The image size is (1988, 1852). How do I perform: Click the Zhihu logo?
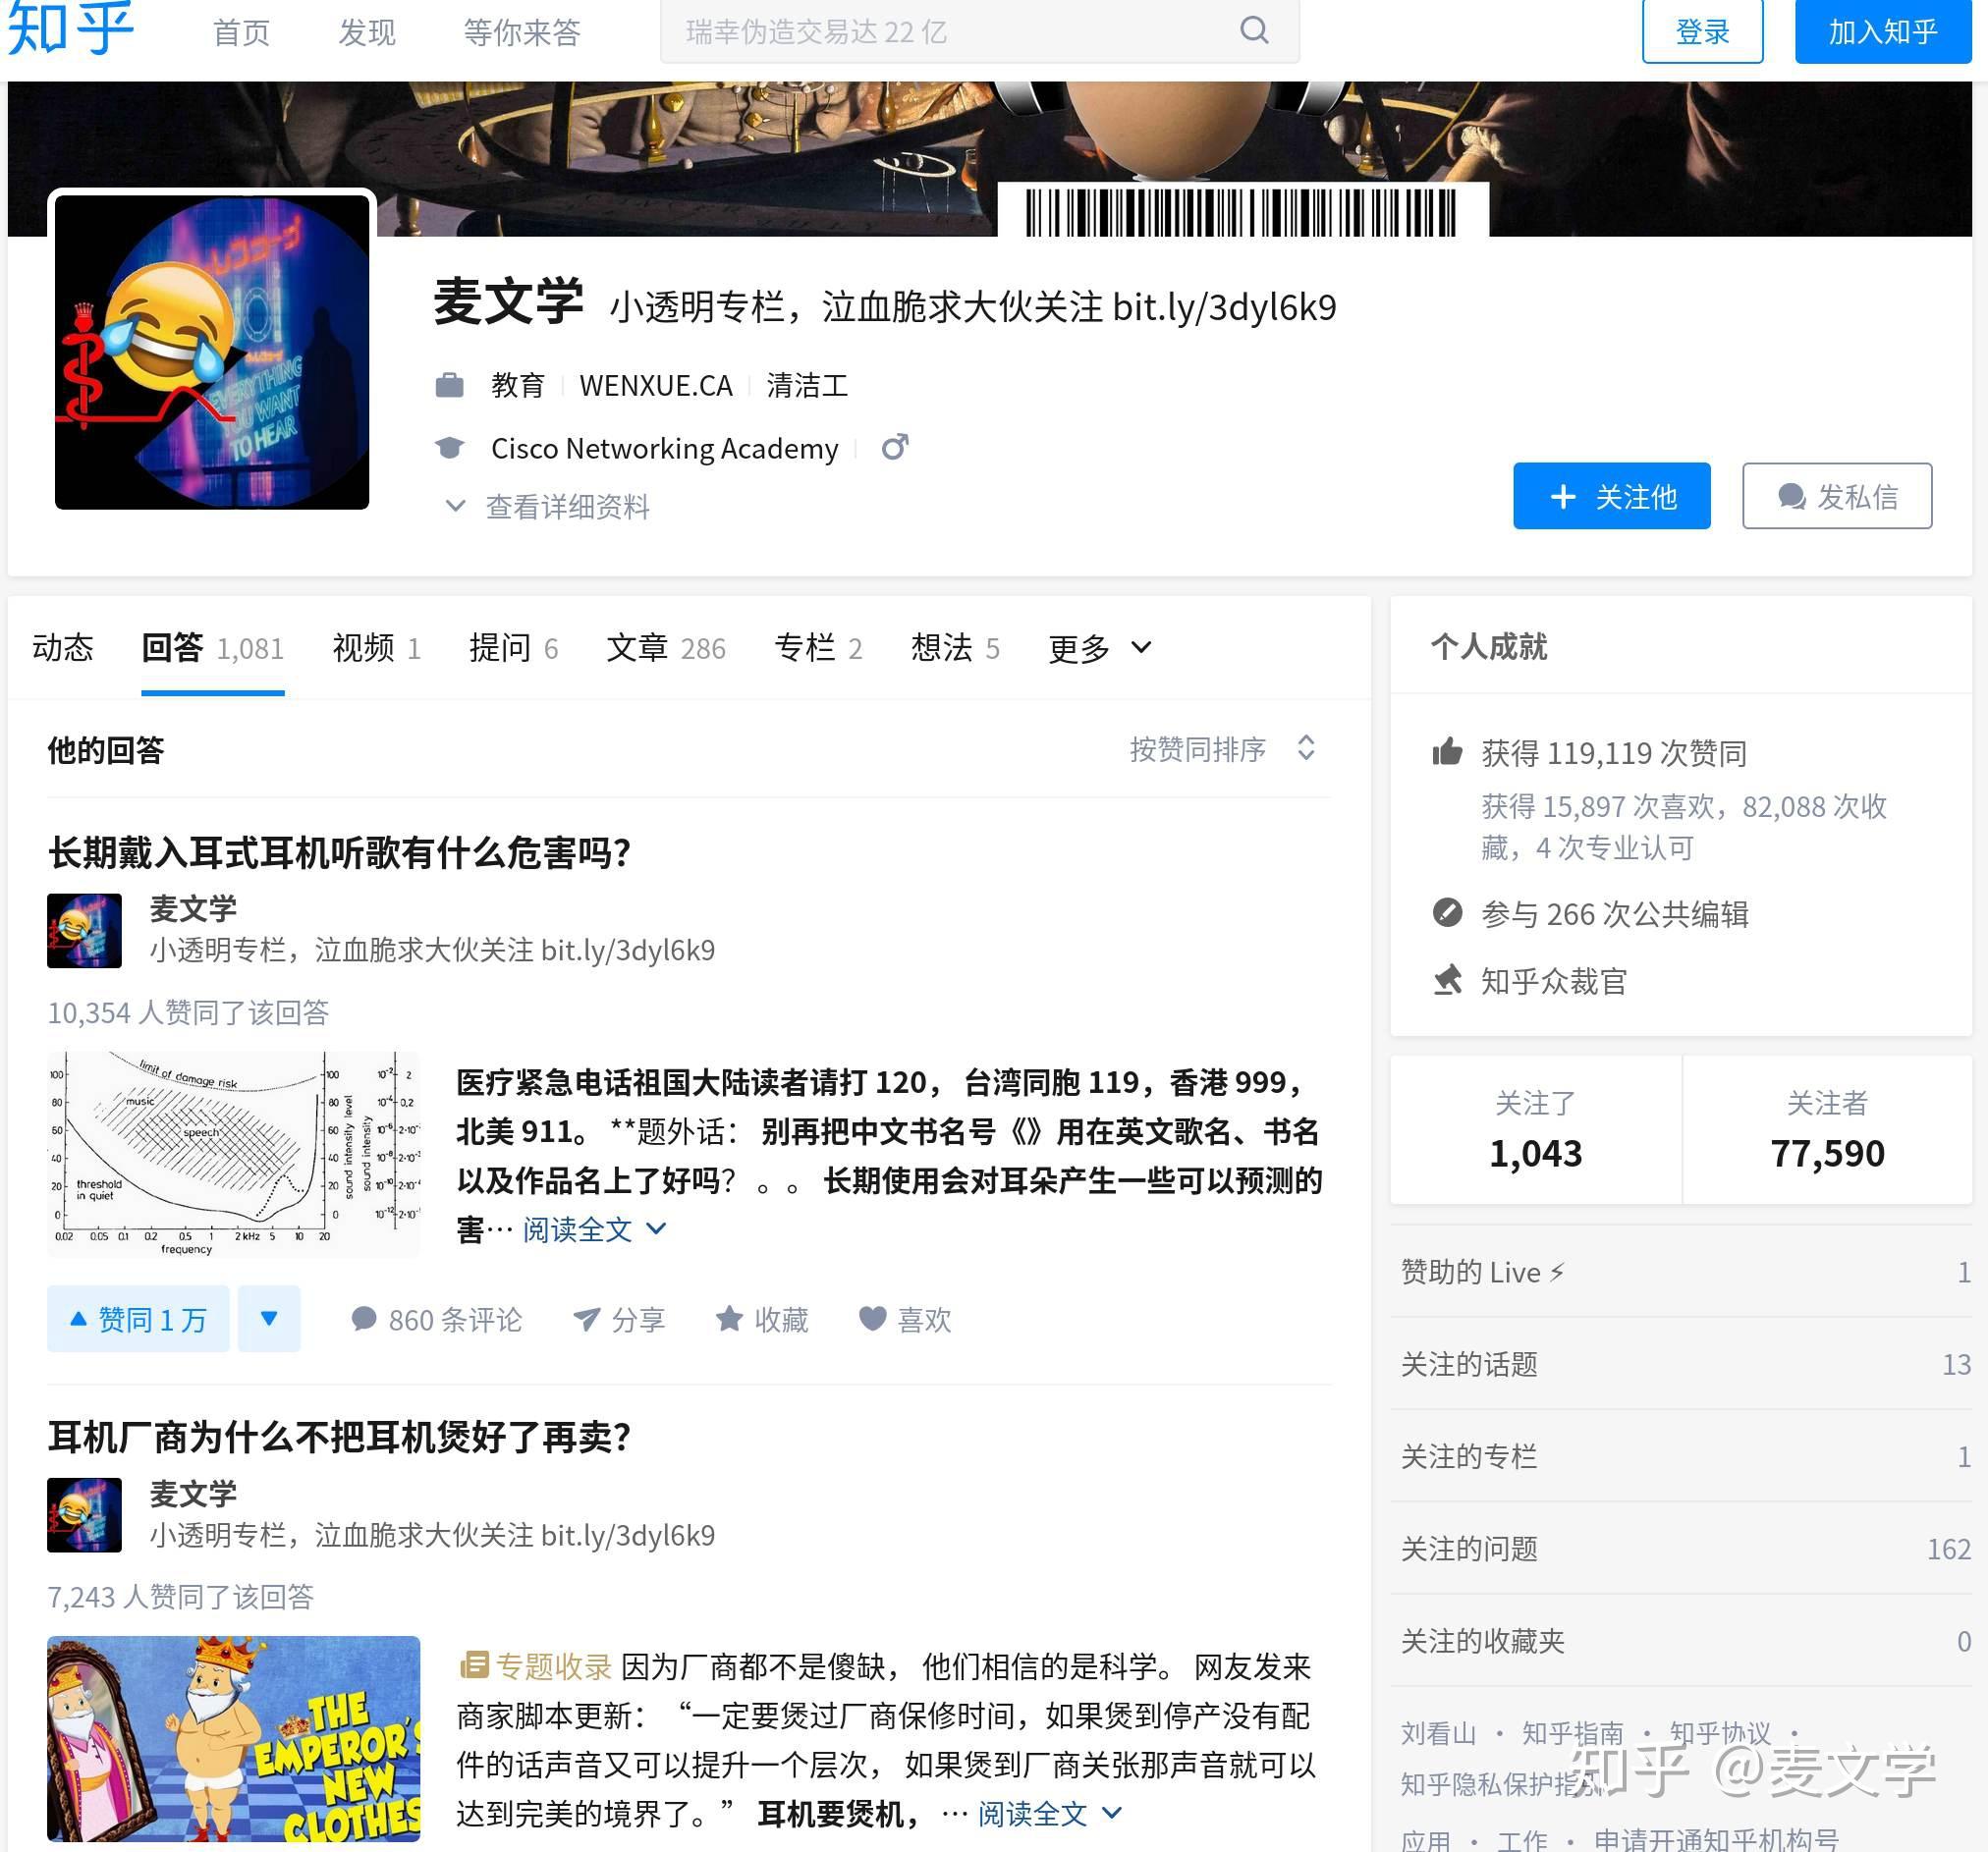[x=70, y=28]
